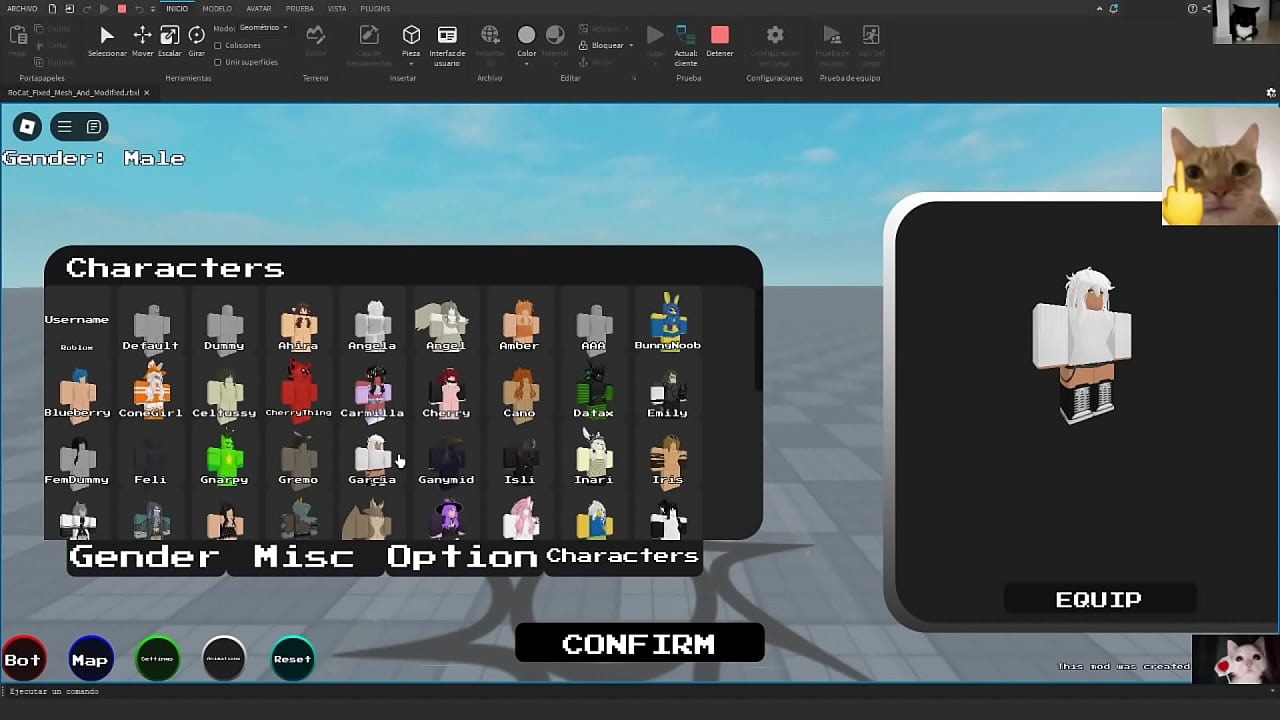Viewport: 1280px width, 720px height.
Task: Click the EQUIP button
Action: [x=1098, y=598]
